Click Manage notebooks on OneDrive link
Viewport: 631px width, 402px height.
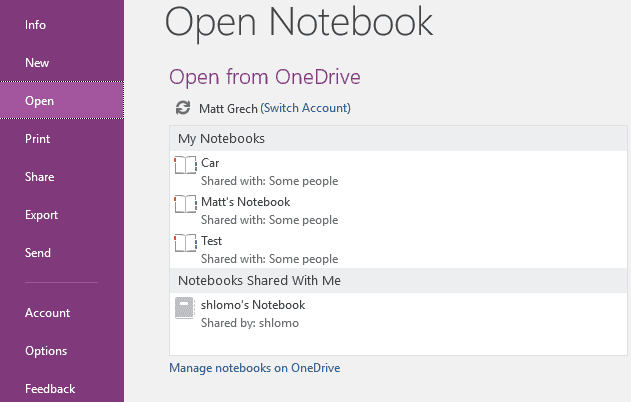click(255, 368)
